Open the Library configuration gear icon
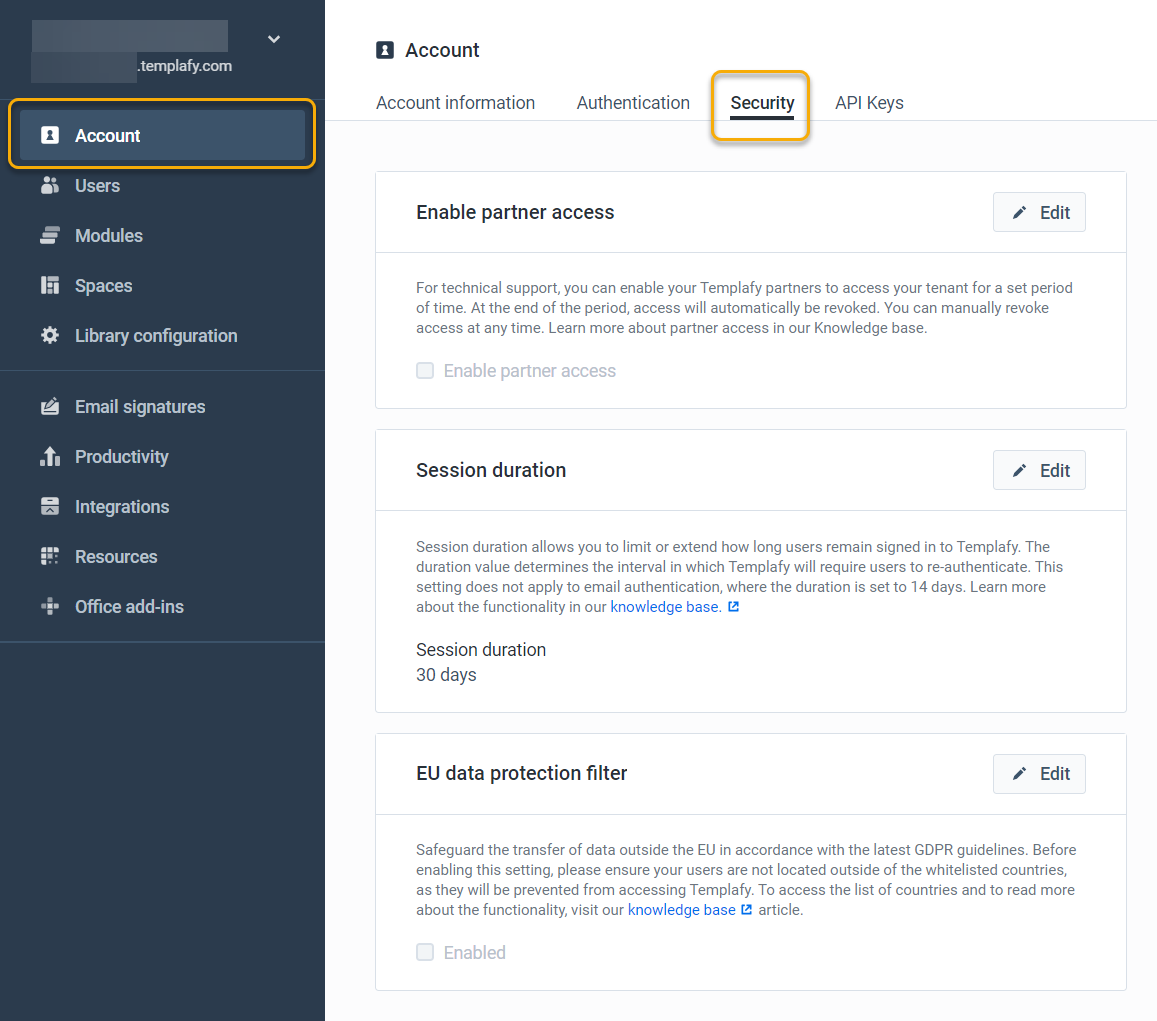The width and height of the screenshot is (1157, 1021). (49, 335)
